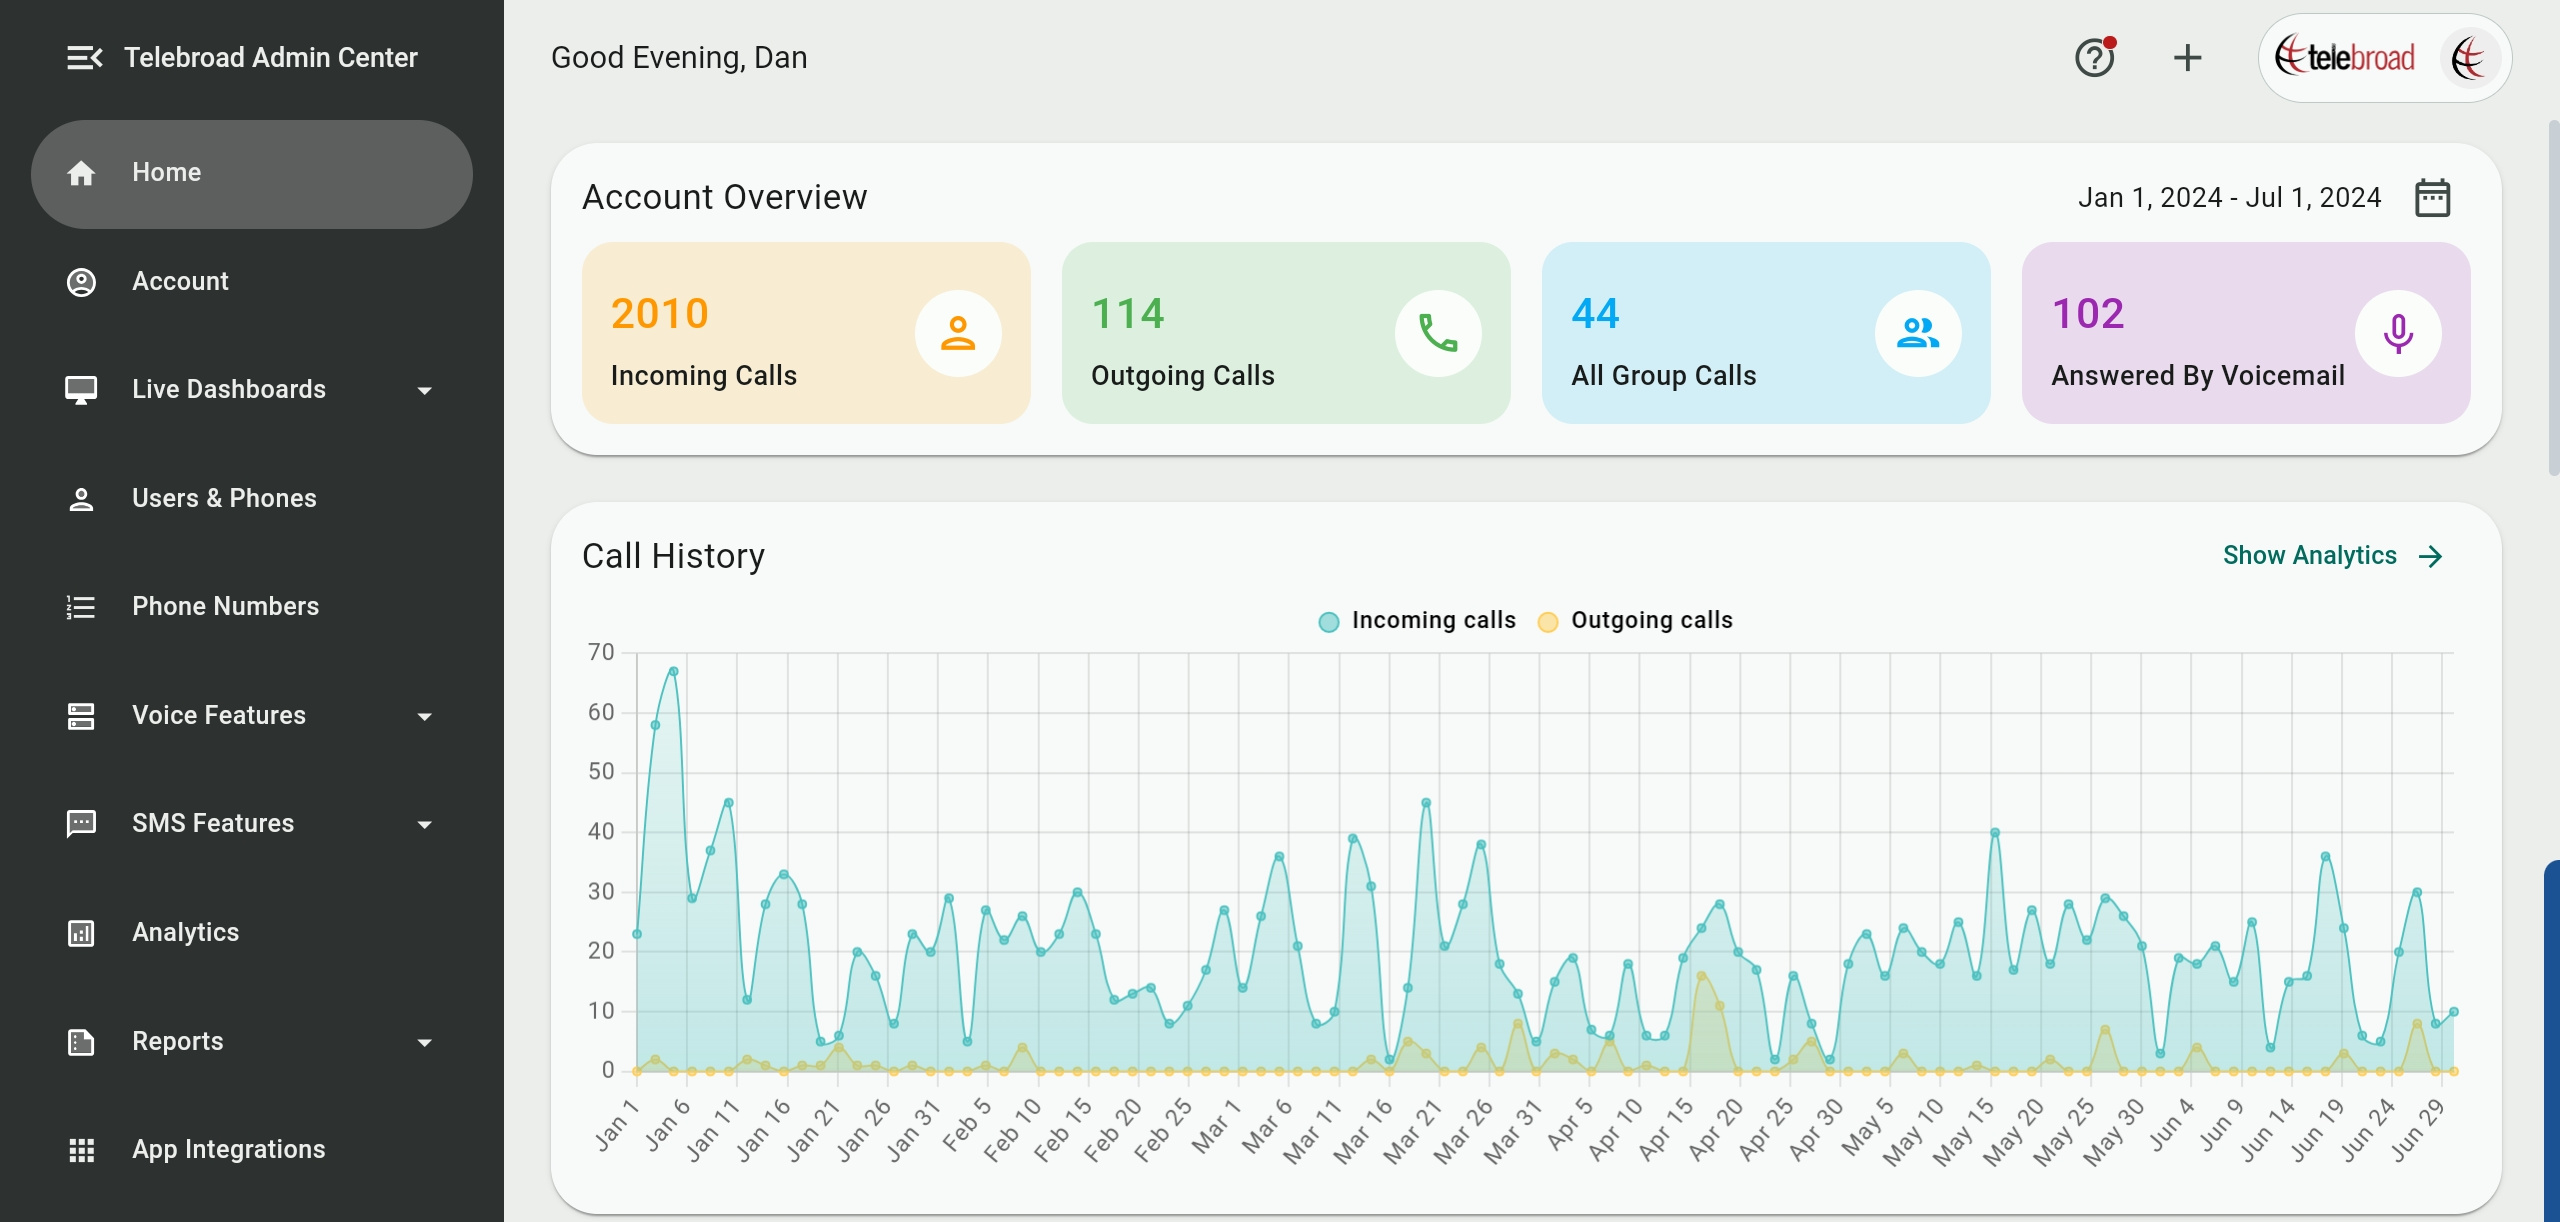Open the date range calendar icon
The image size is (2560, 1222).
point(2432,198)
